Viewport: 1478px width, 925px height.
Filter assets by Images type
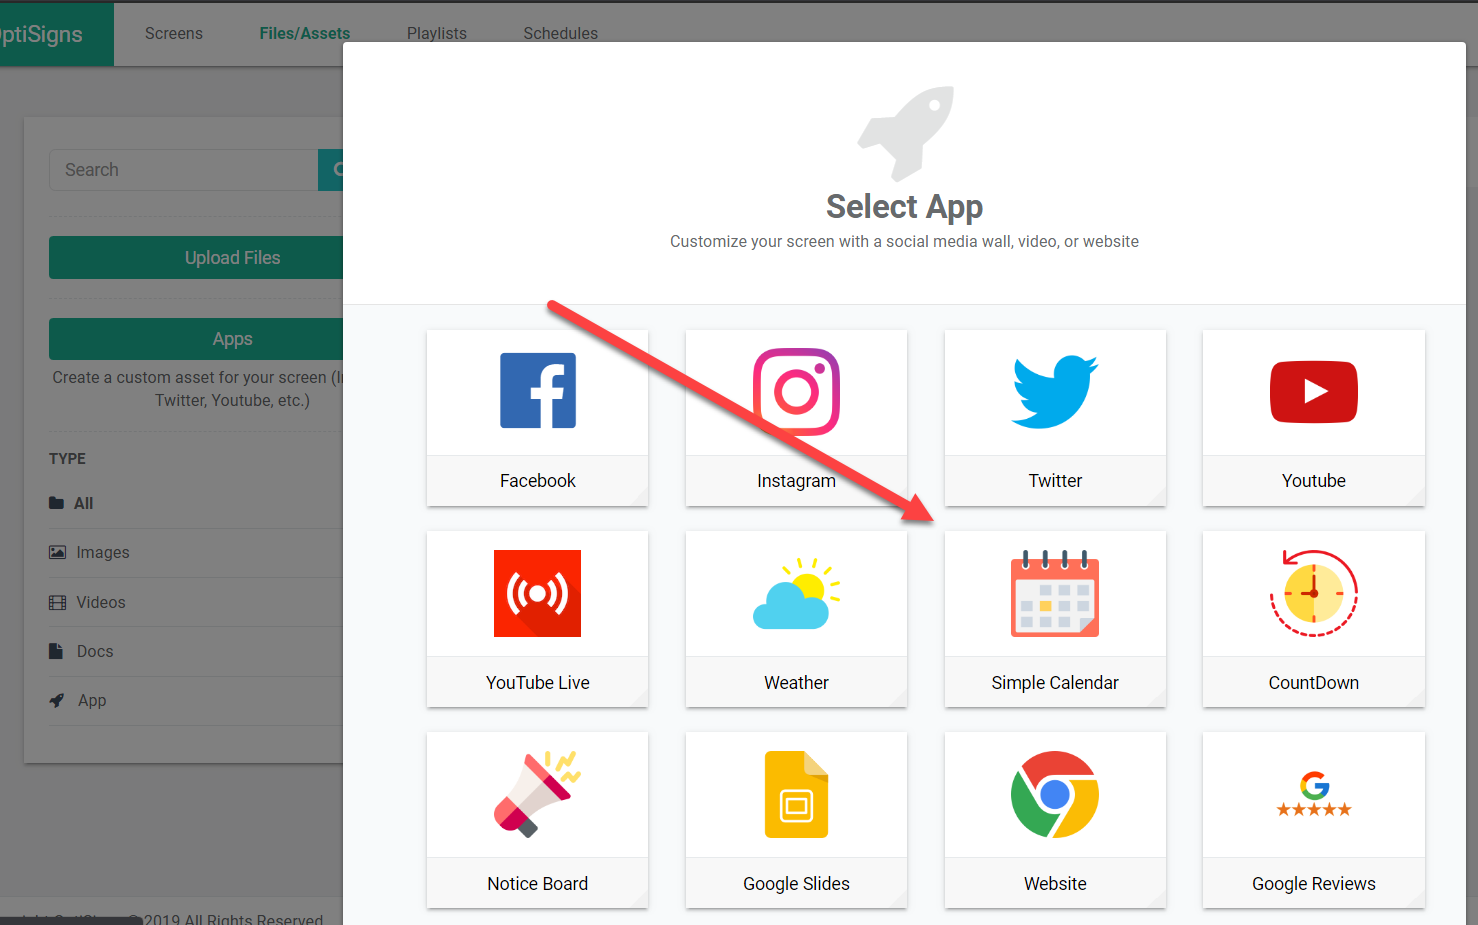tap(102, 553)
